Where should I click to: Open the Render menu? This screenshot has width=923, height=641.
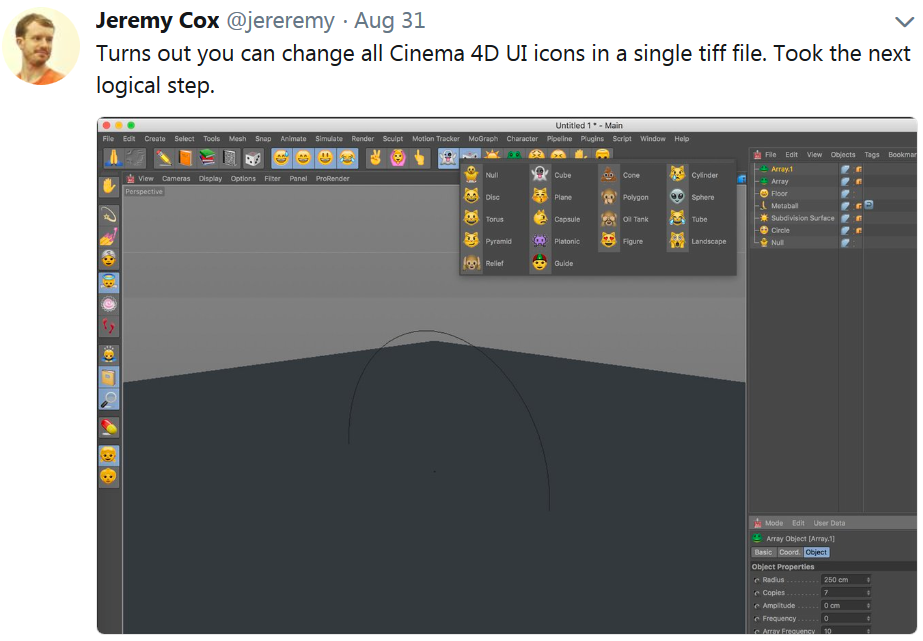363,139
